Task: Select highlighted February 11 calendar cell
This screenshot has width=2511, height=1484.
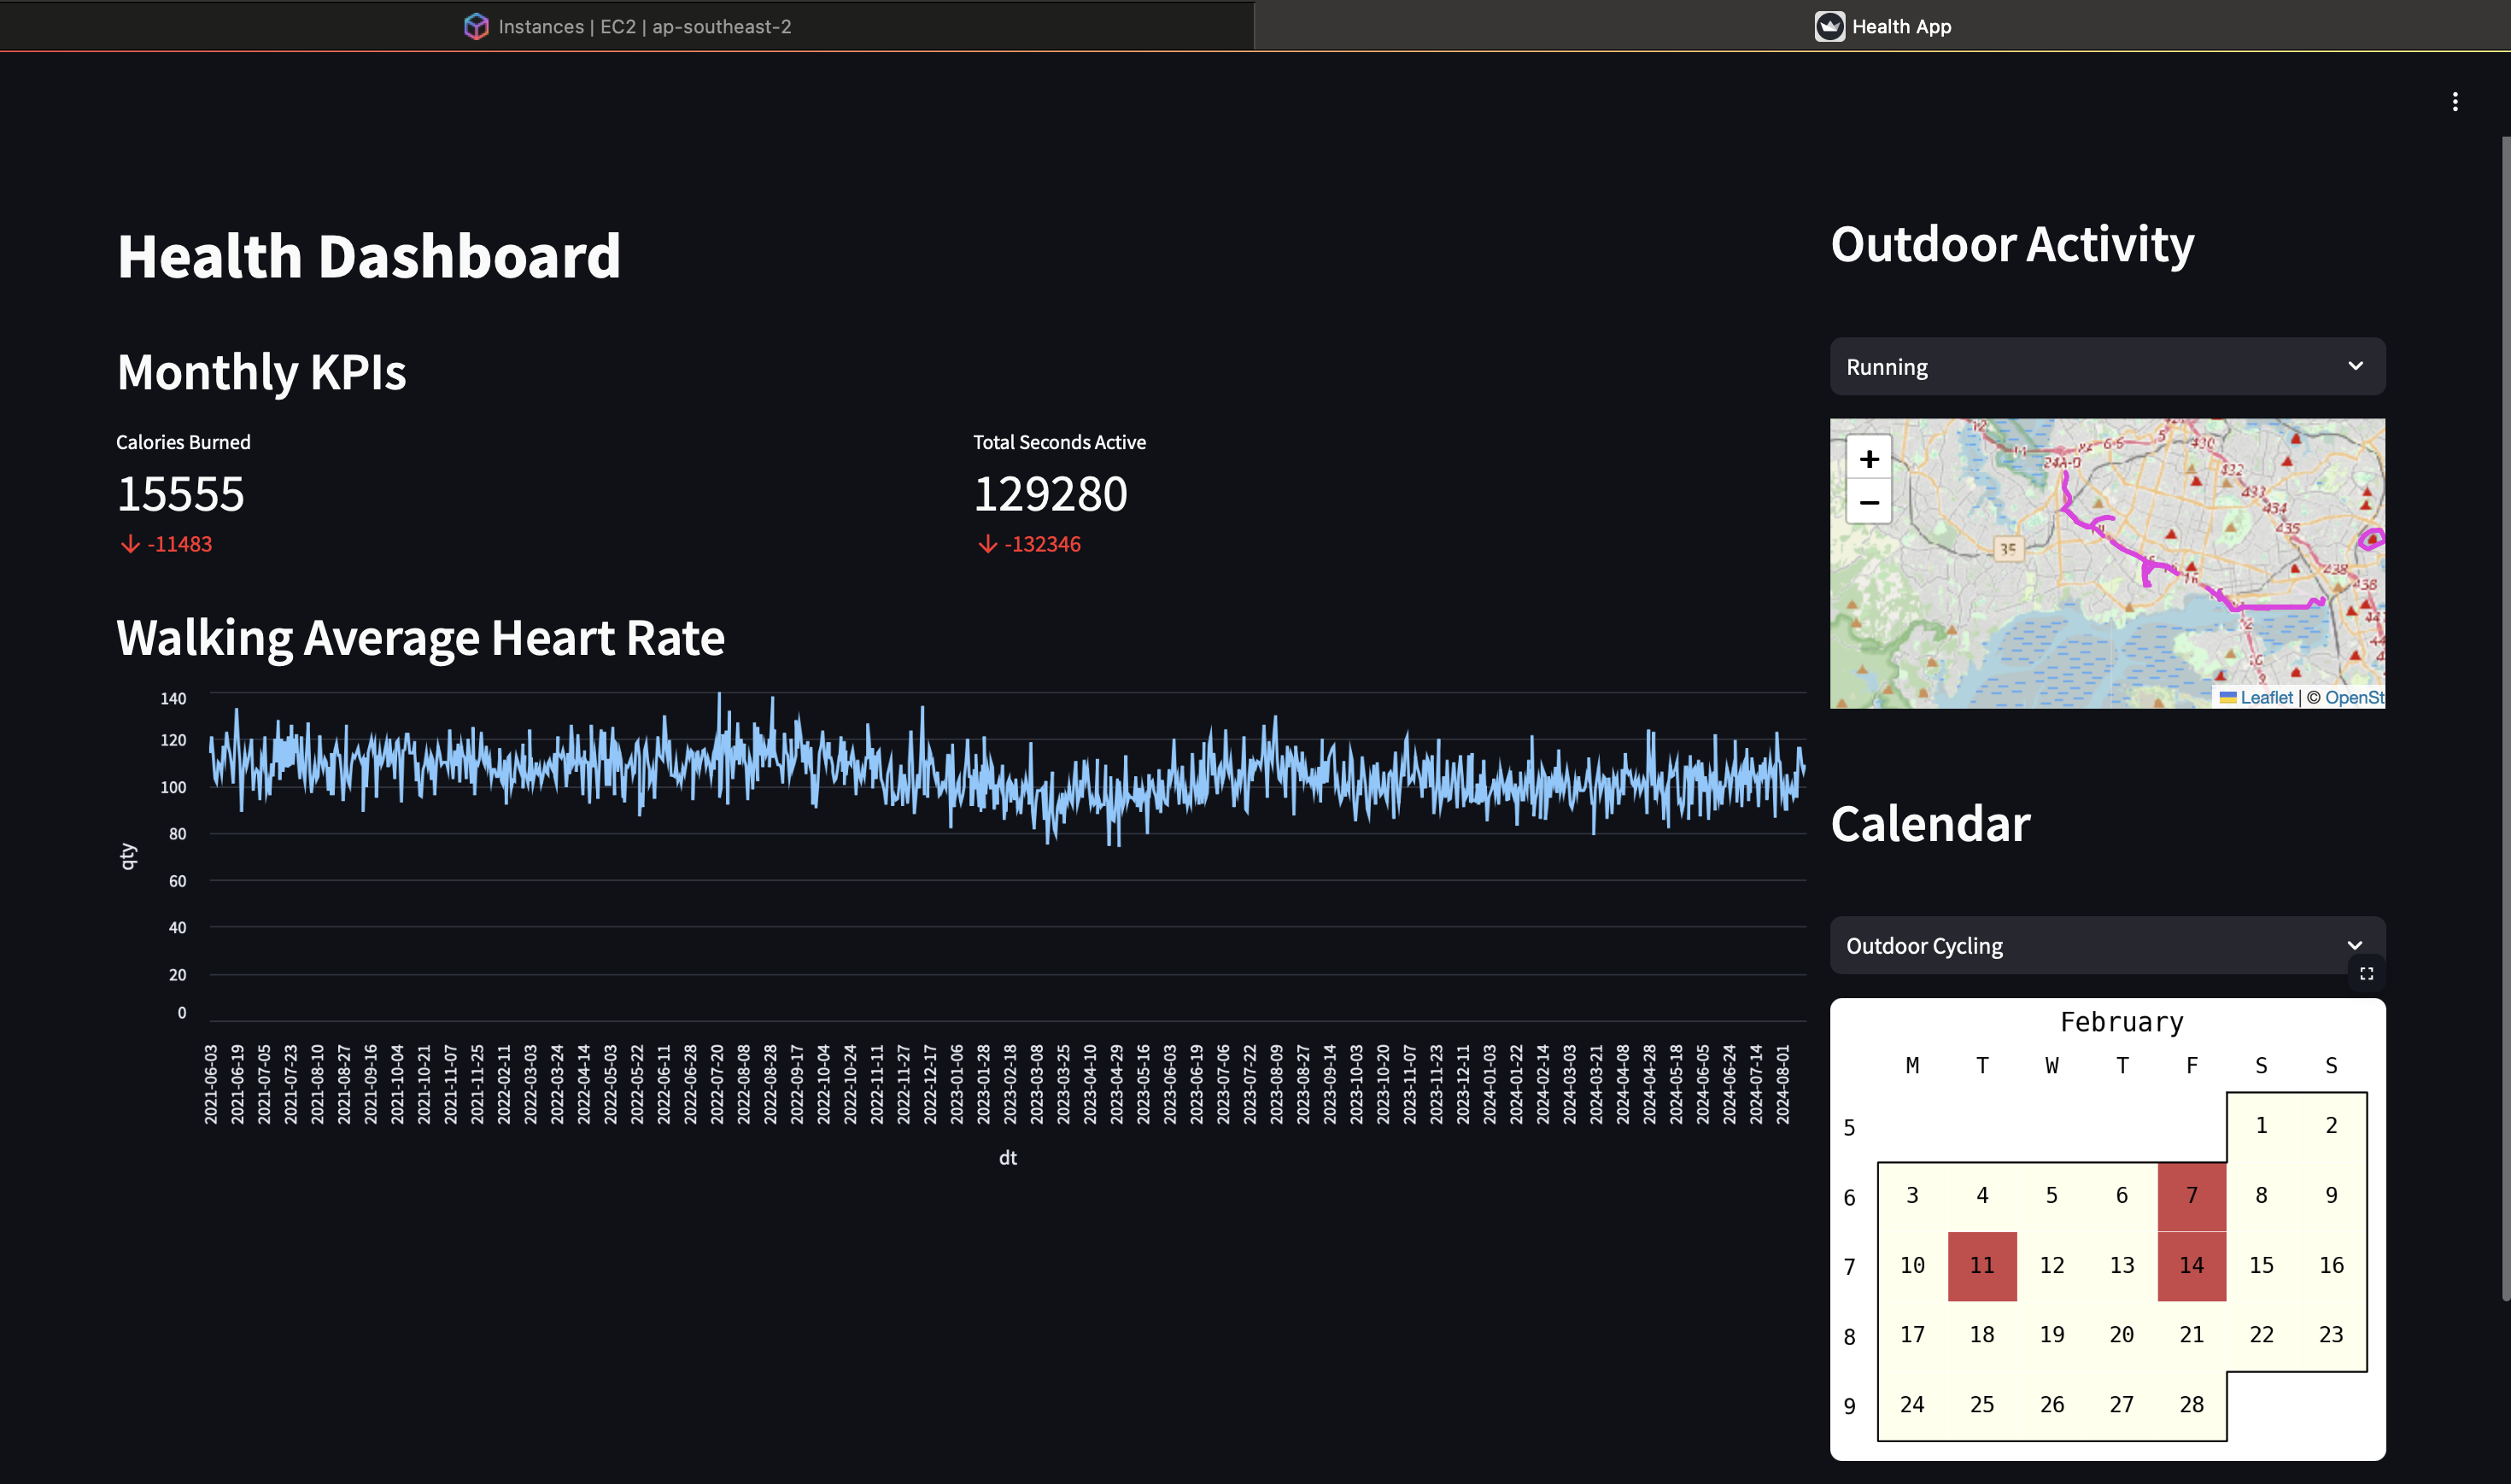Action: [x=1981, y=1266]
